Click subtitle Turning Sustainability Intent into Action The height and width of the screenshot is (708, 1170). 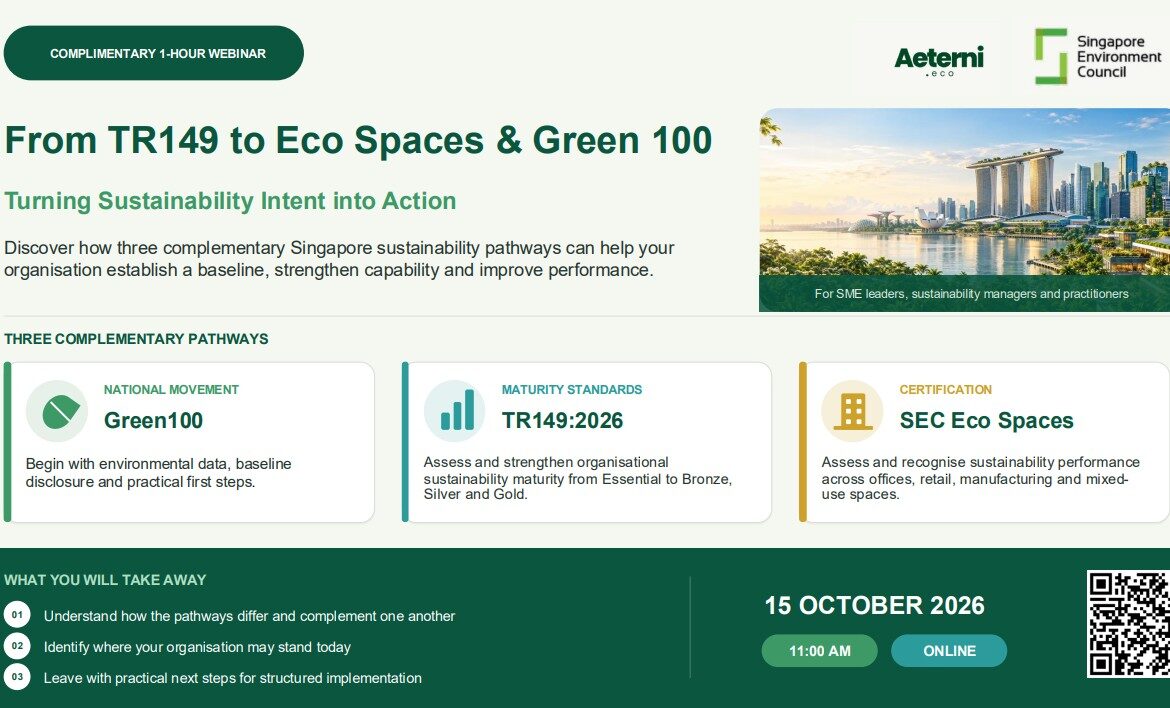230,201
